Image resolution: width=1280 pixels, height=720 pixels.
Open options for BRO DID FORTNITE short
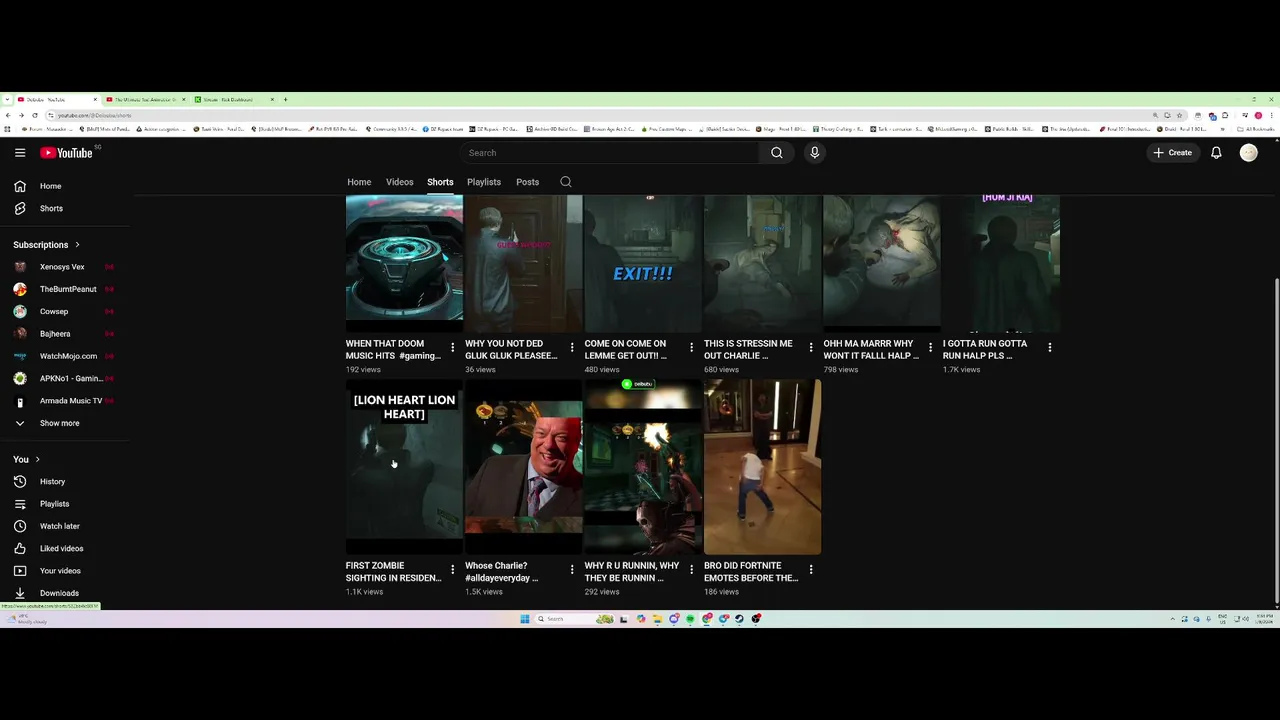811,570
